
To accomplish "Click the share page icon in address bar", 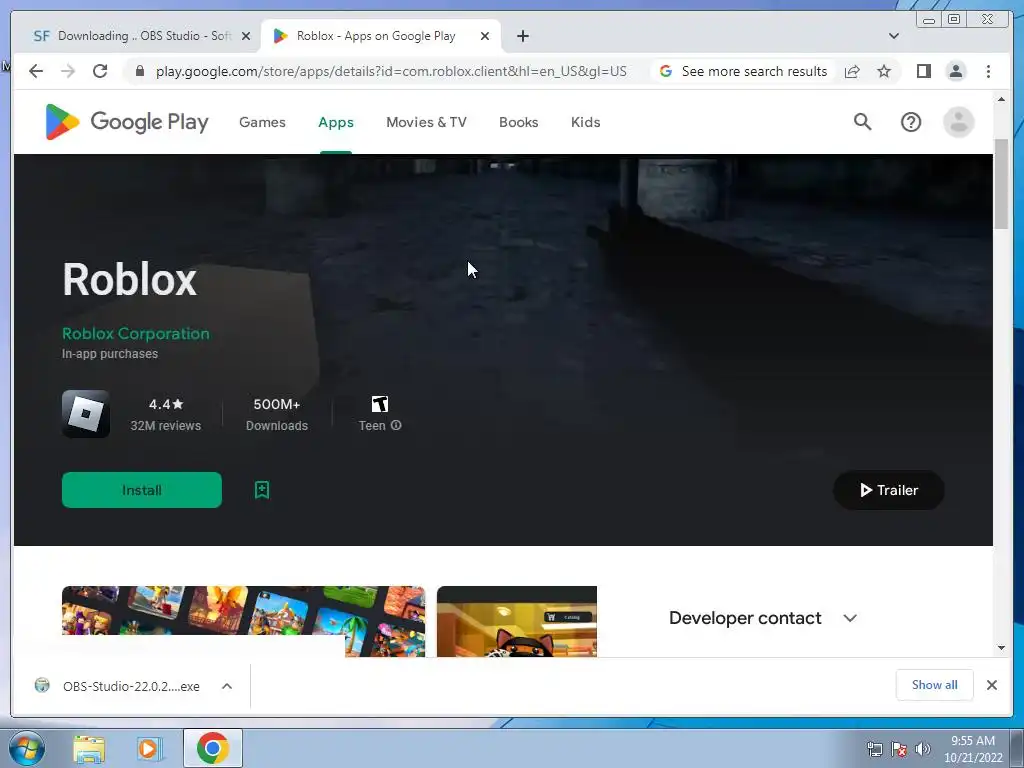I will pyautogui.click(x=852, y=71).
